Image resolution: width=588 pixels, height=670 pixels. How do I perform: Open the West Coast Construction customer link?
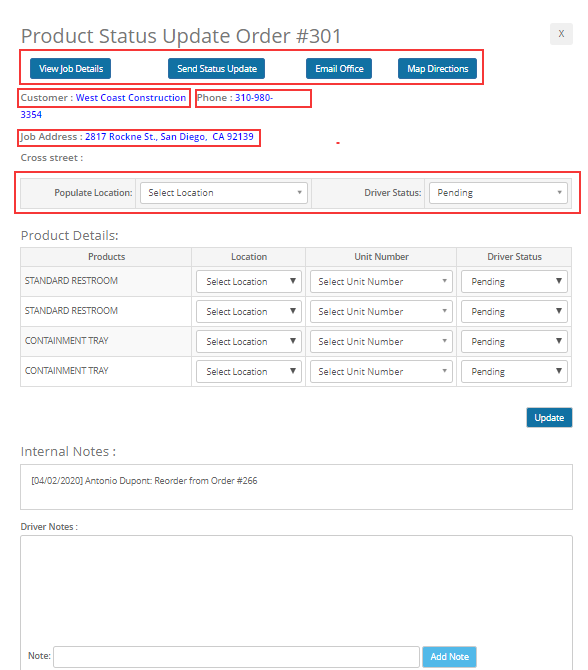[x=131, y=98]
